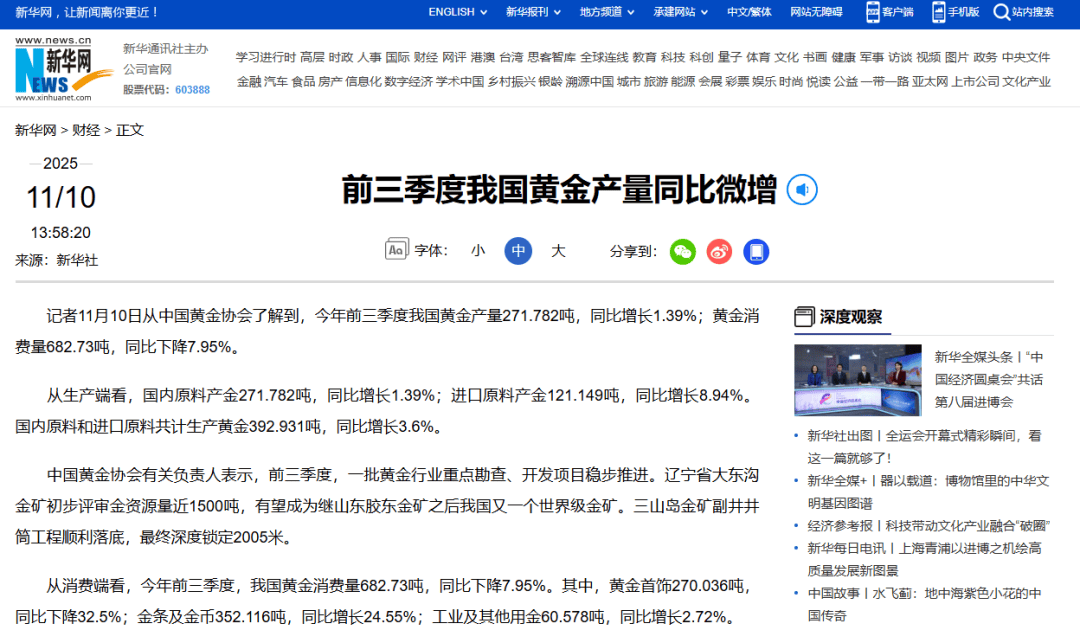
Task: Open the 时尚 channel
Action: pyautogui.click(x=791, y=82)
